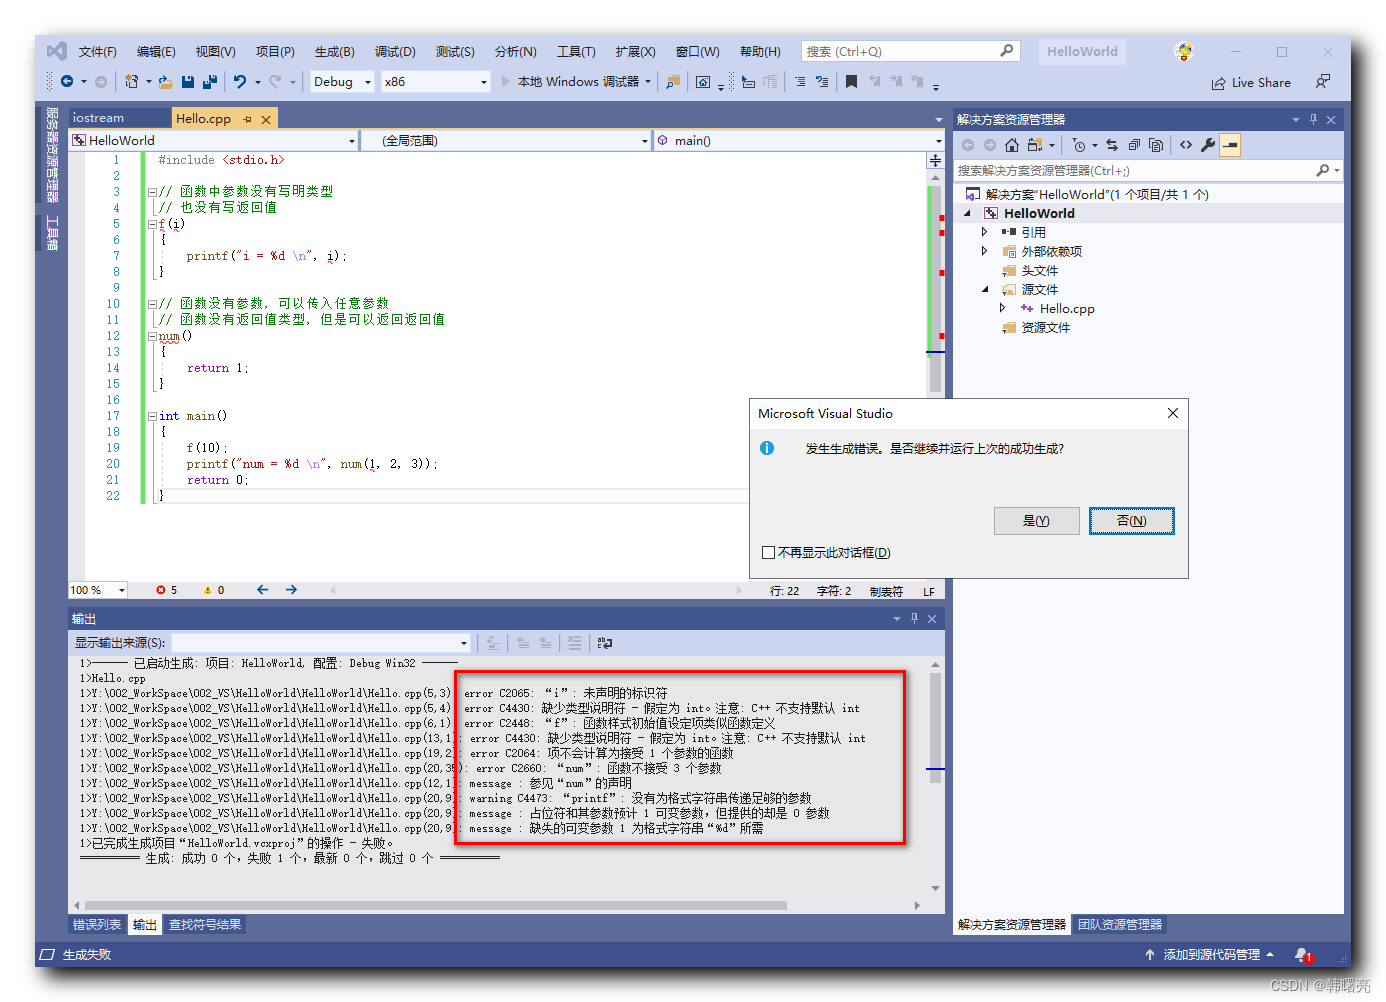1386x1002 pixels.
Task: Click the show all files icon in Solution Explorer
Action: (x=1156, y=145)
